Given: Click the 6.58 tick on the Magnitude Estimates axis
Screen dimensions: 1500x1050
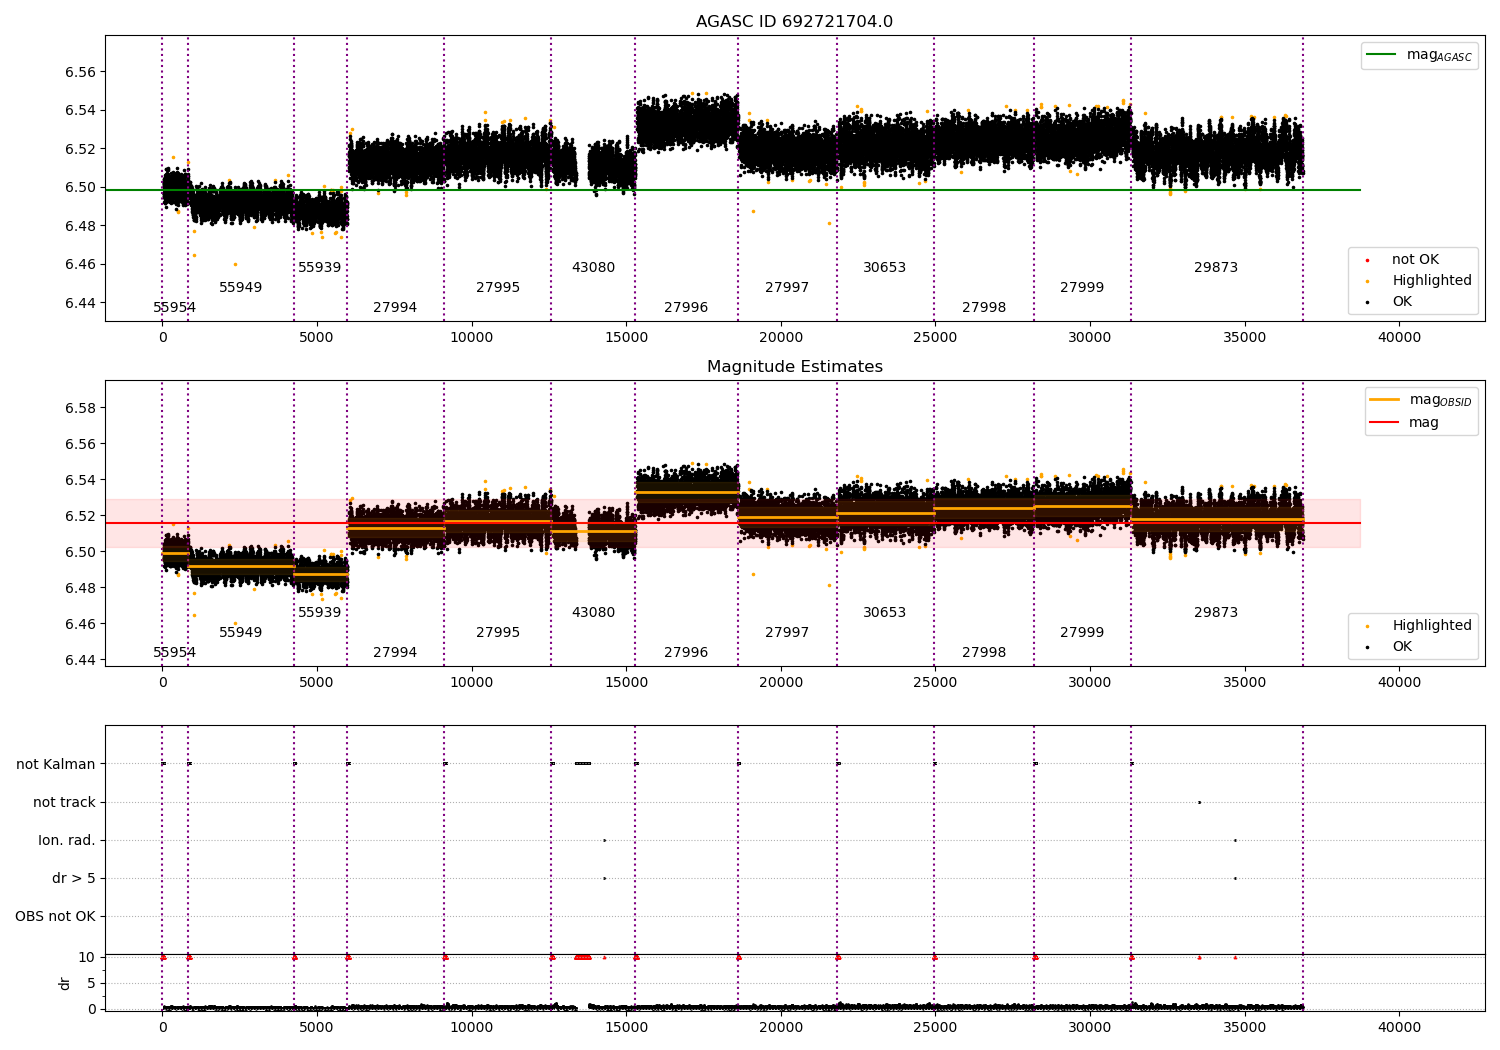Looking at the screenshot, I should pos(81,408).
